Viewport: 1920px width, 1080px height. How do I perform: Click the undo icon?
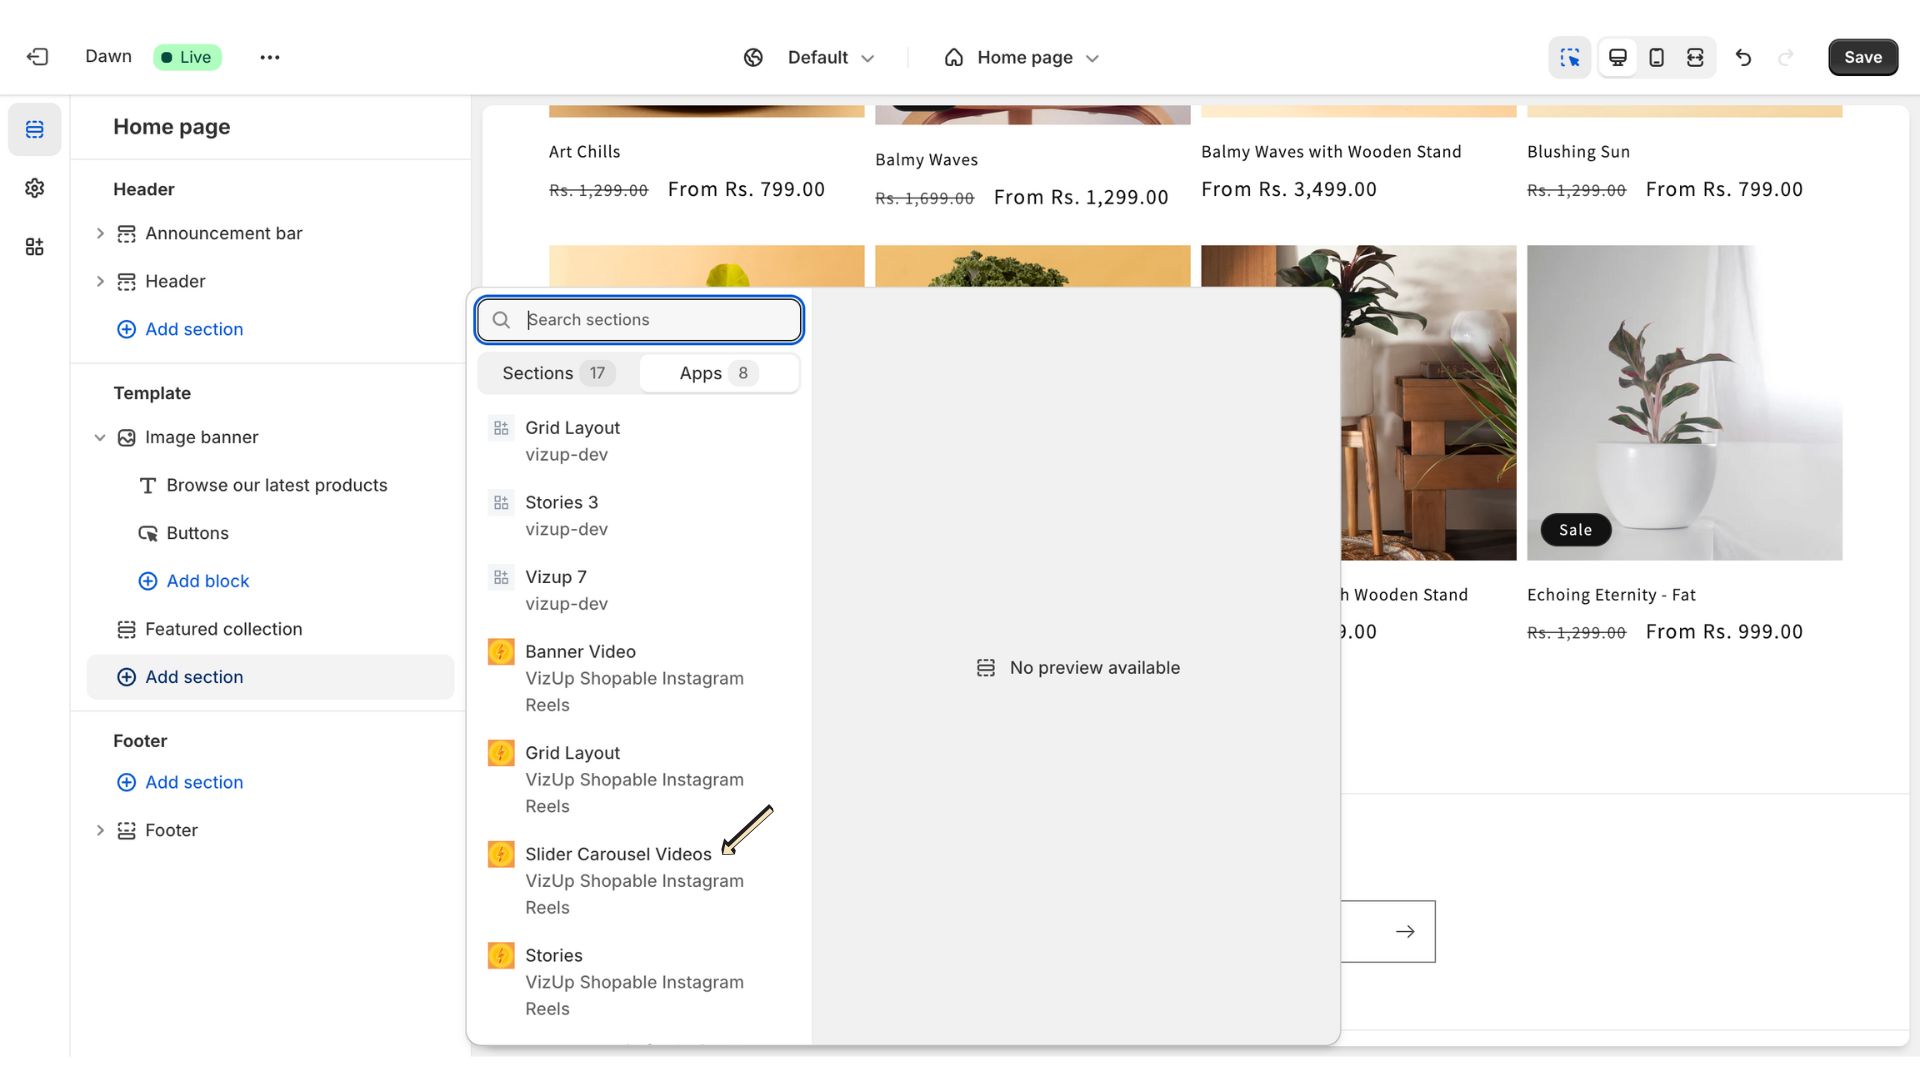pyautogui.click(x=1743, y=57)
